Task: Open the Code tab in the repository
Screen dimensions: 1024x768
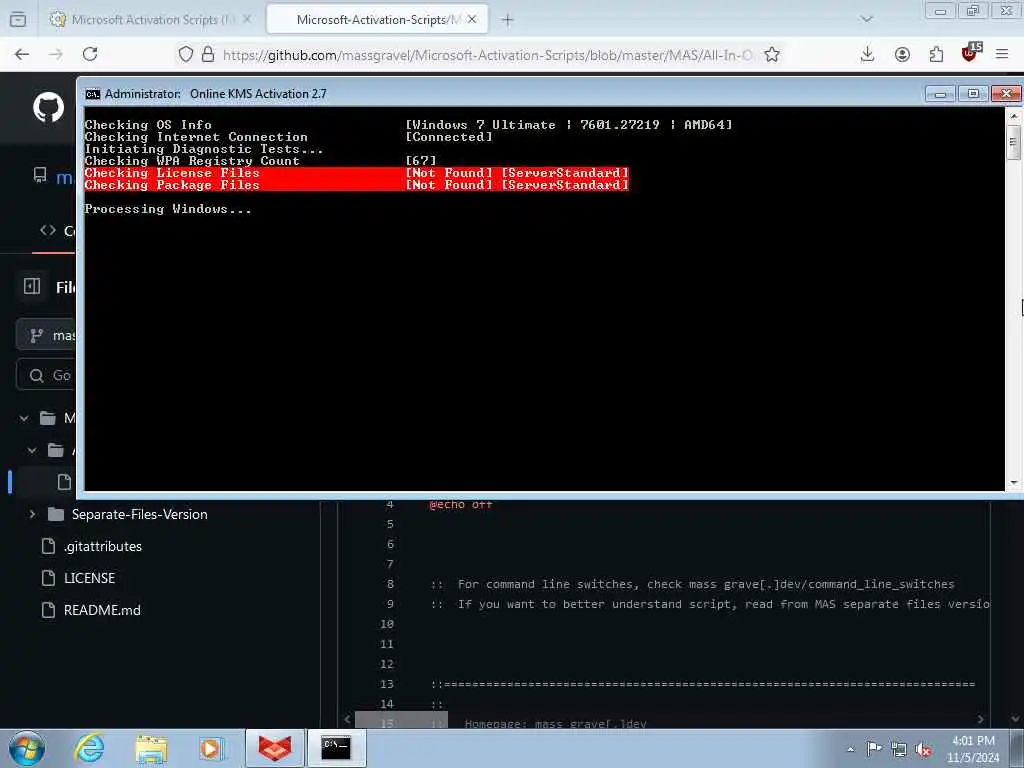Action: [57, 231]
